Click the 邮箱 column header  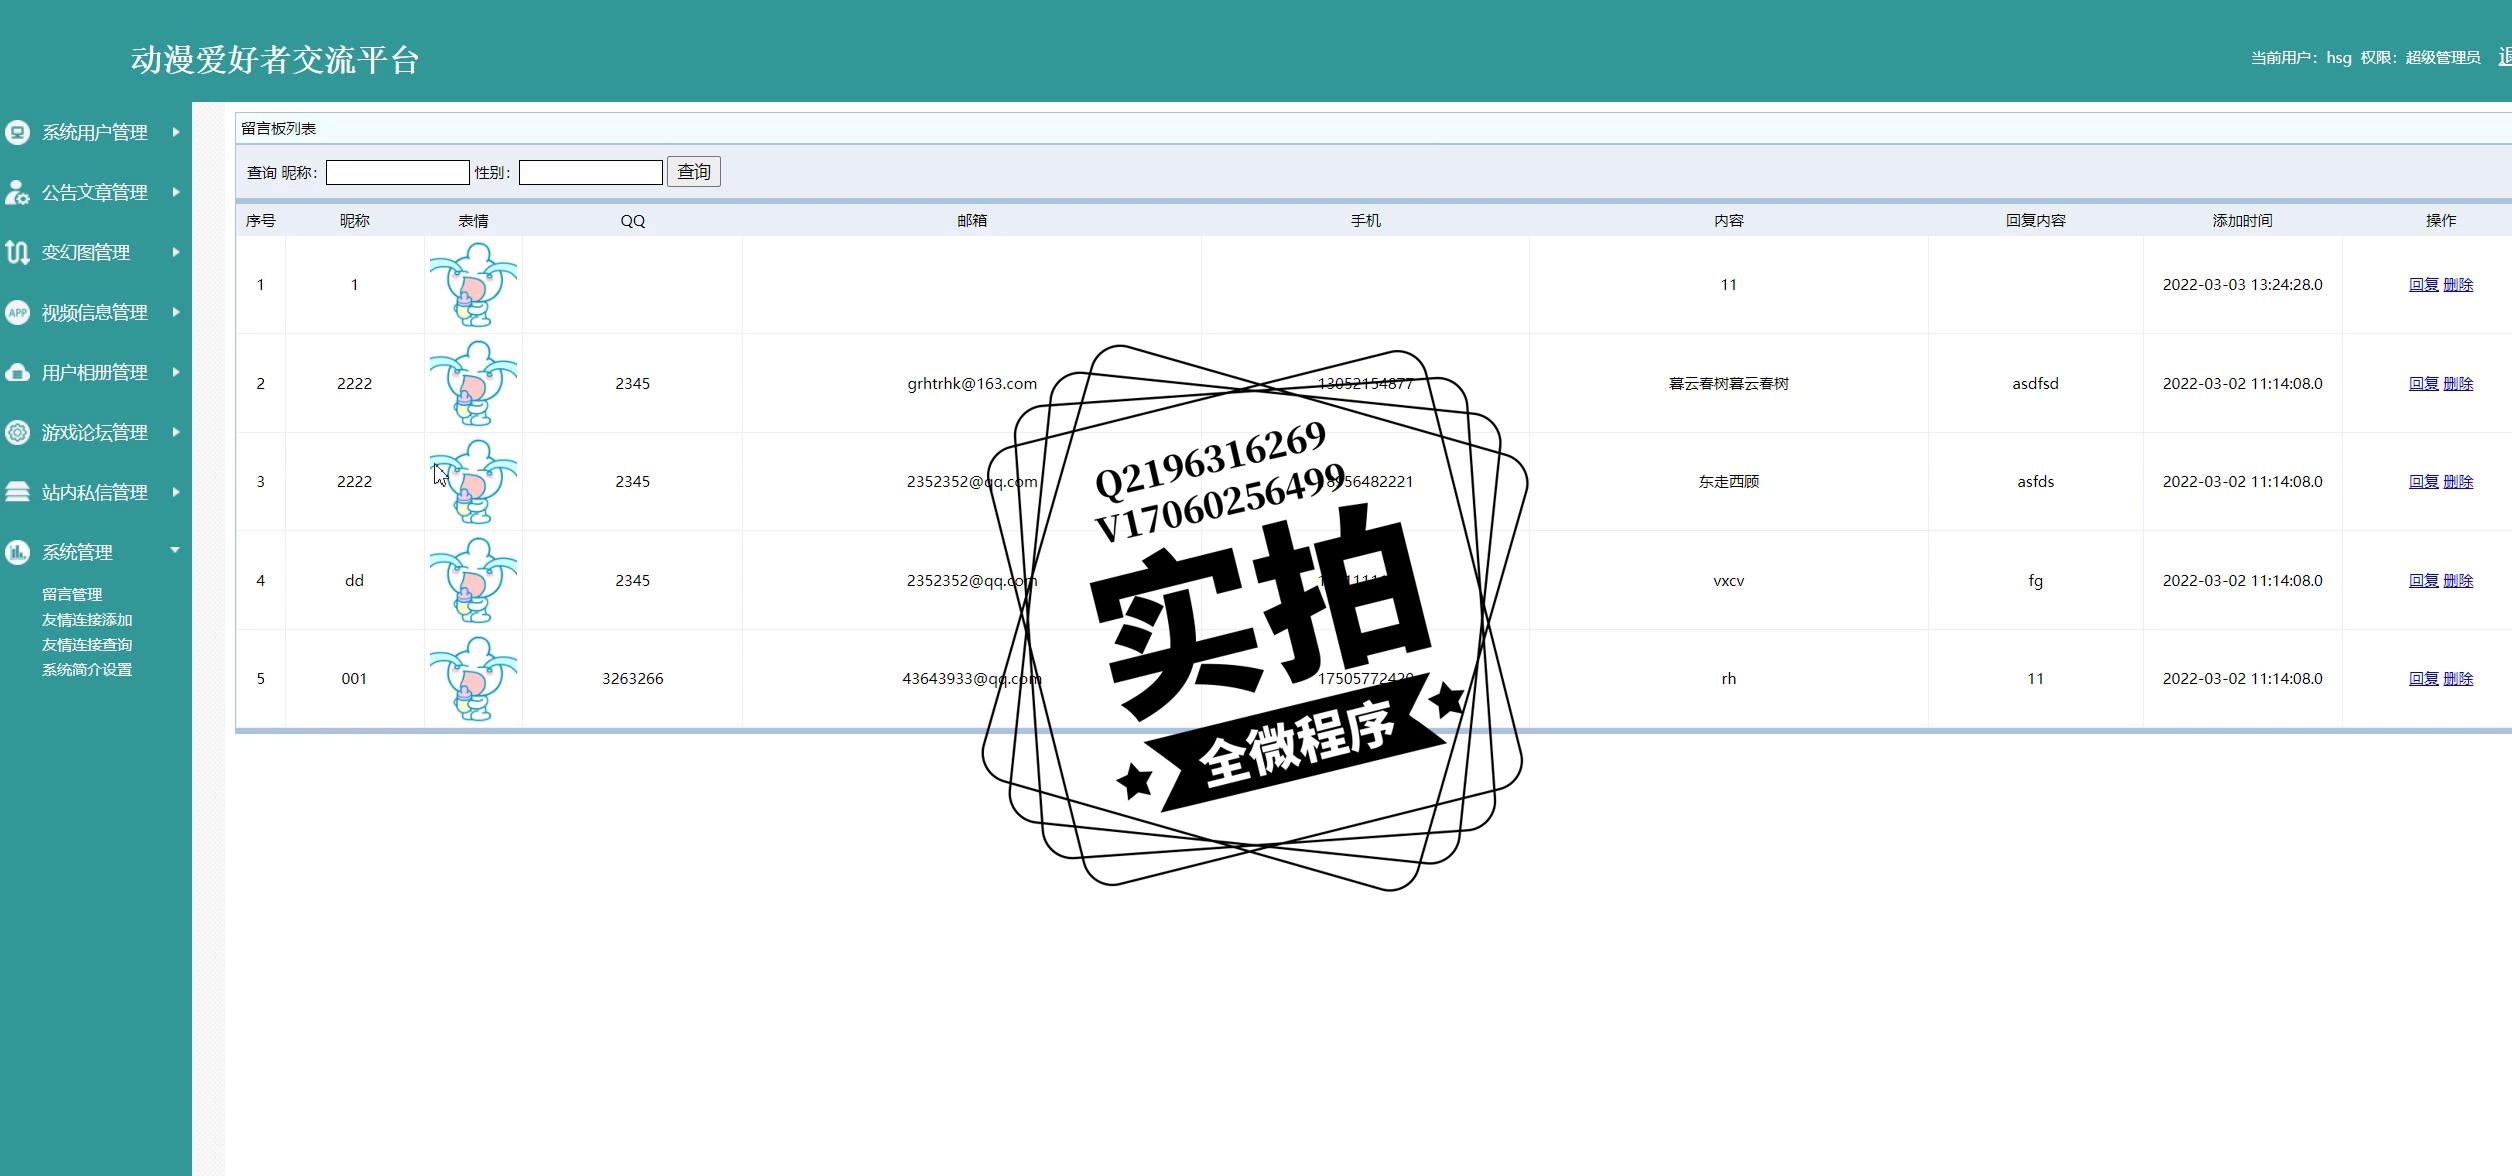tap(972, 221)
